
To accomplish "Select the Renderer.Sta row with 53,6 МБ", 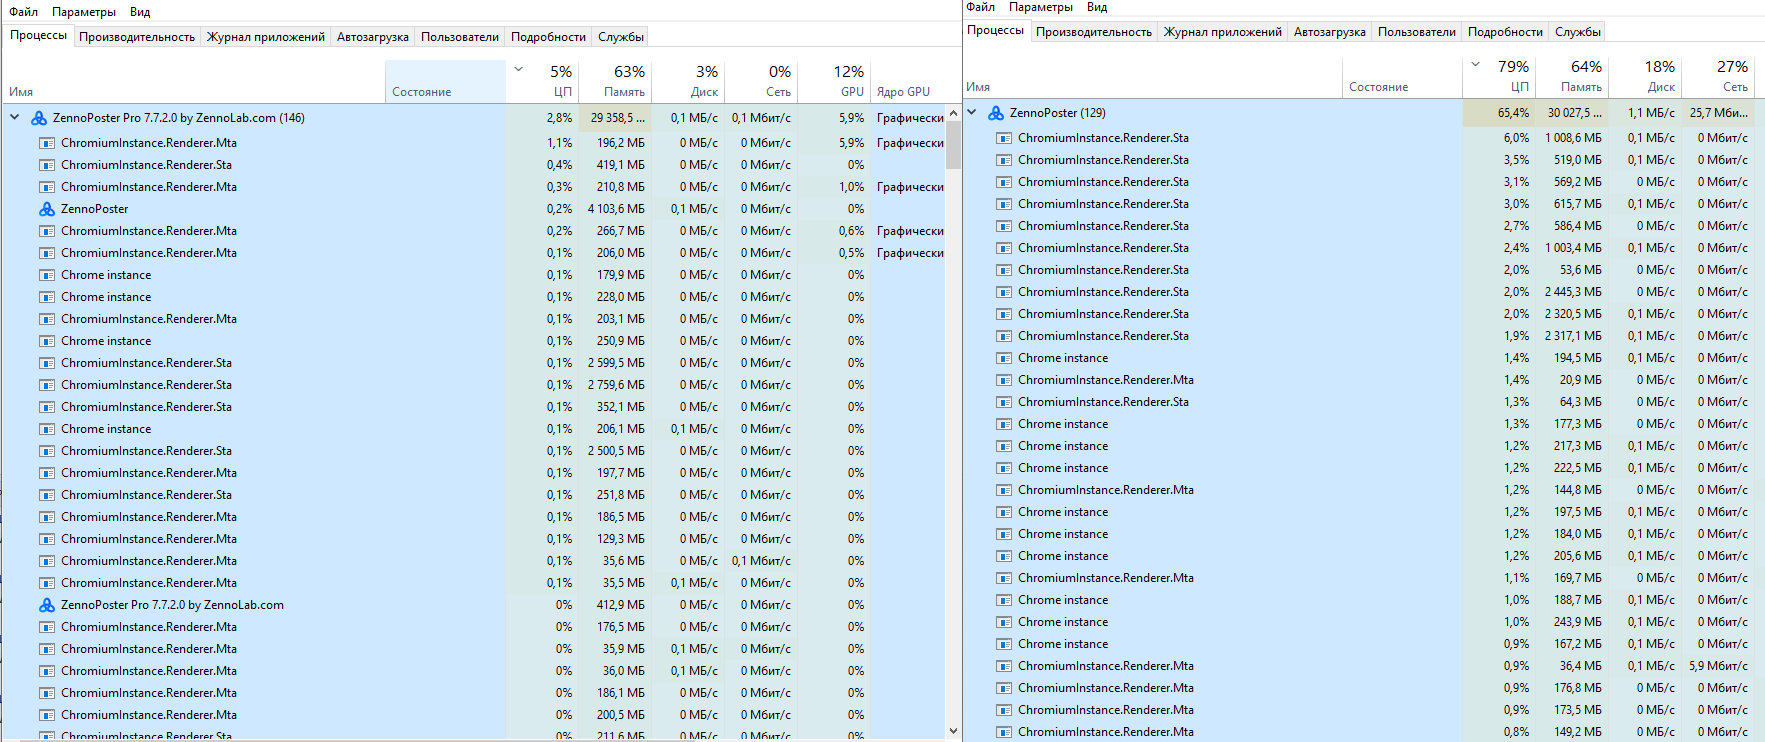I will [1358, 270].
